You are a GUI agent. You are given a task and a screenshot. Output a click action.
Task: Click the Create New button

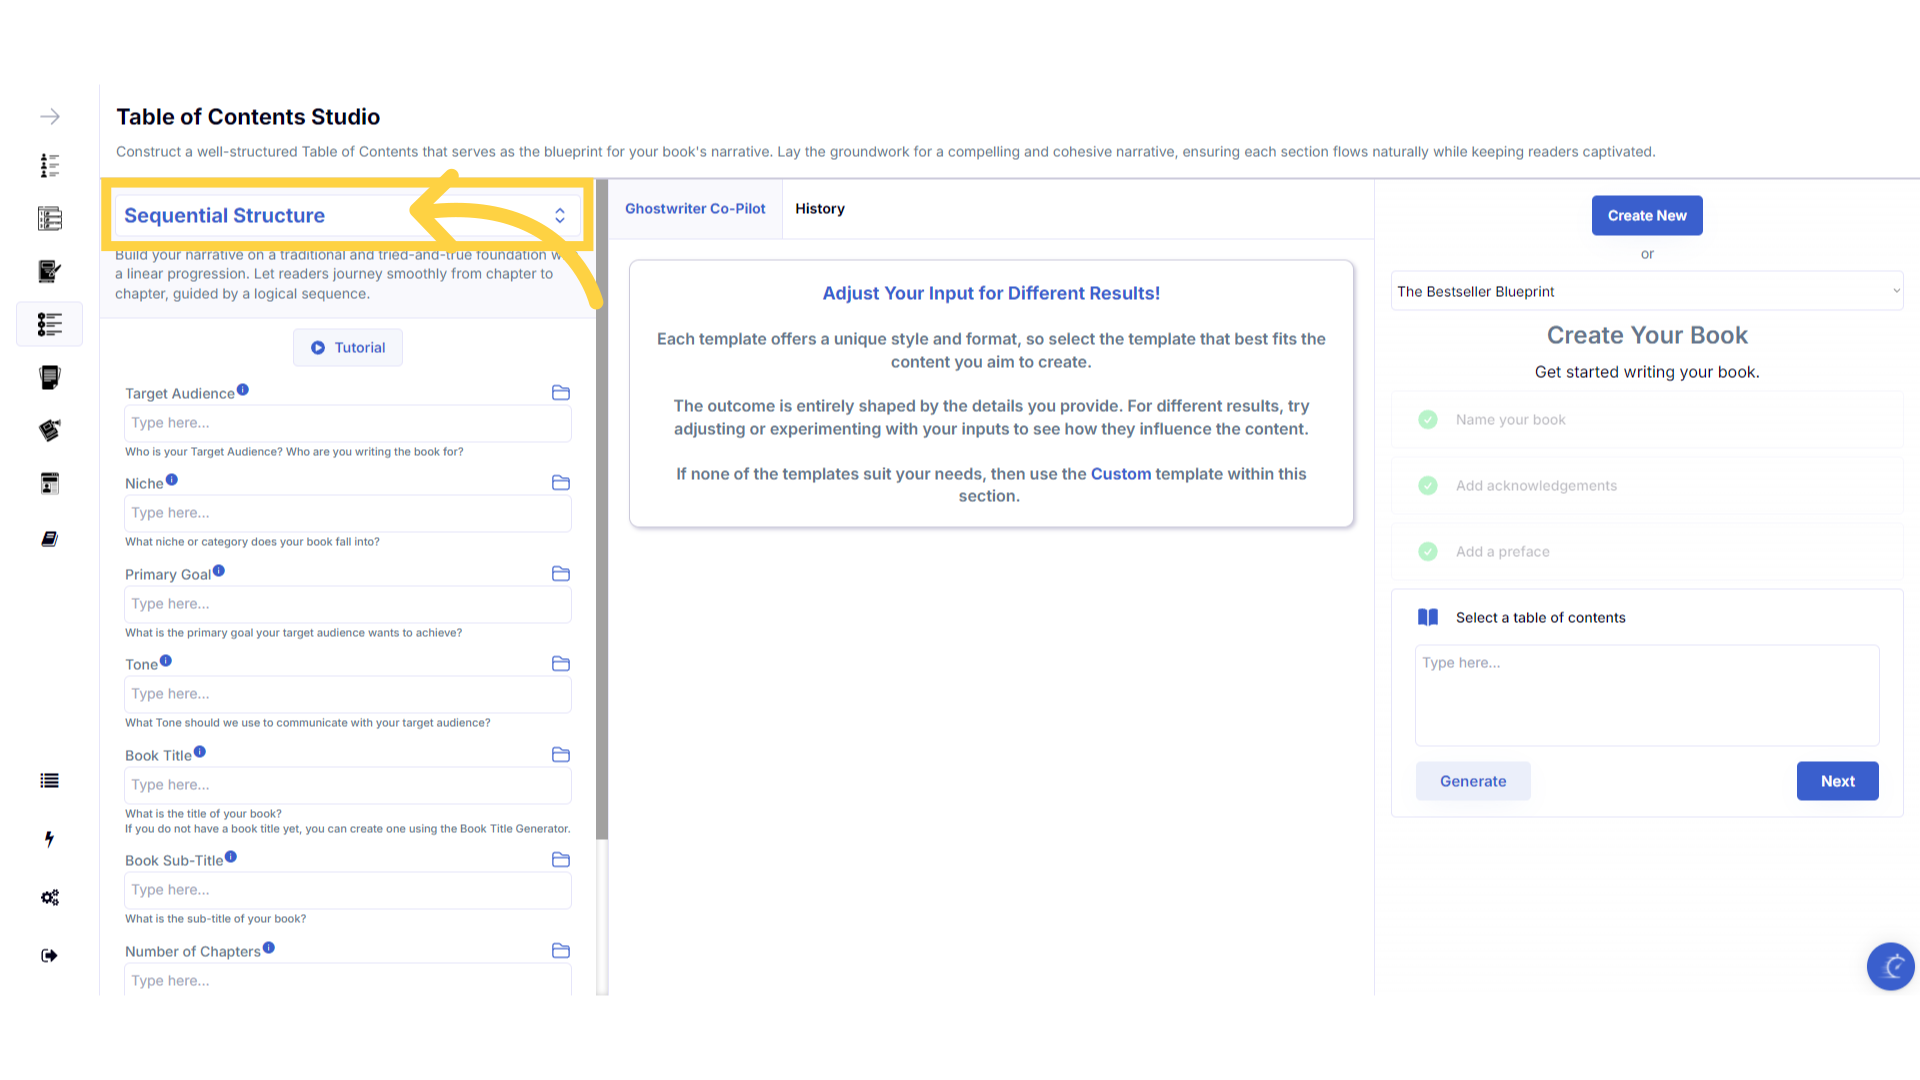(x=1647, y=216)
